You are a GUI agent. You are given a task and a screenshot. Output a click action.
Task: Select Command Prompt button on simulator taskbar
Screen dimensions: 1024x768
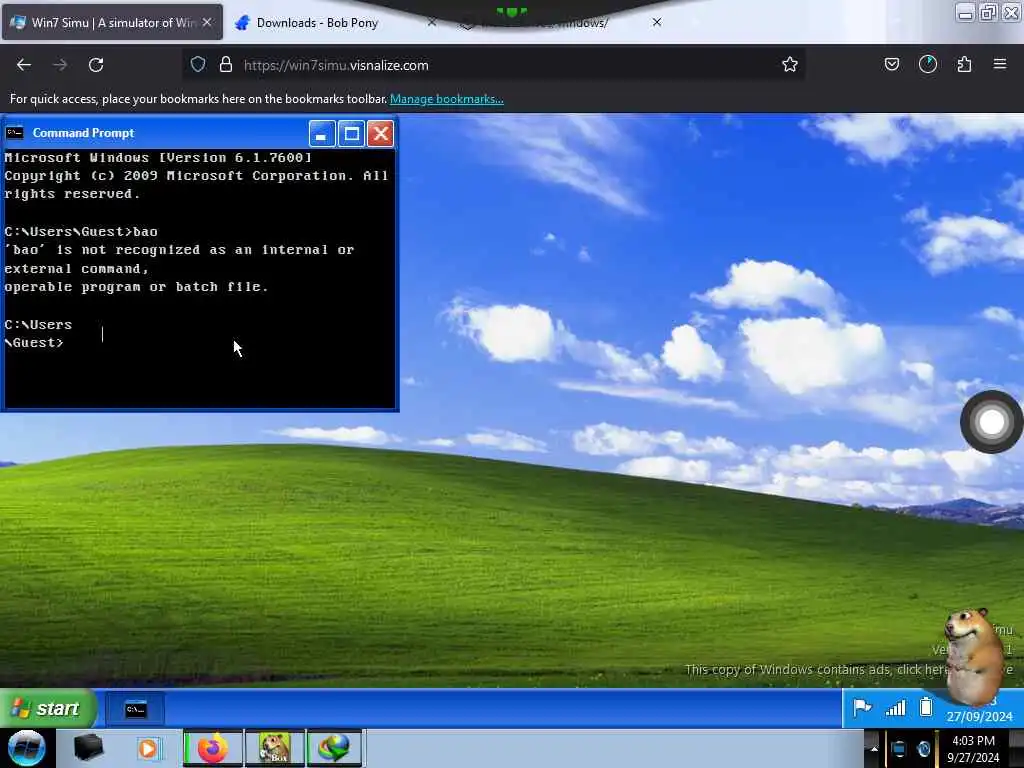click(135, 709)
